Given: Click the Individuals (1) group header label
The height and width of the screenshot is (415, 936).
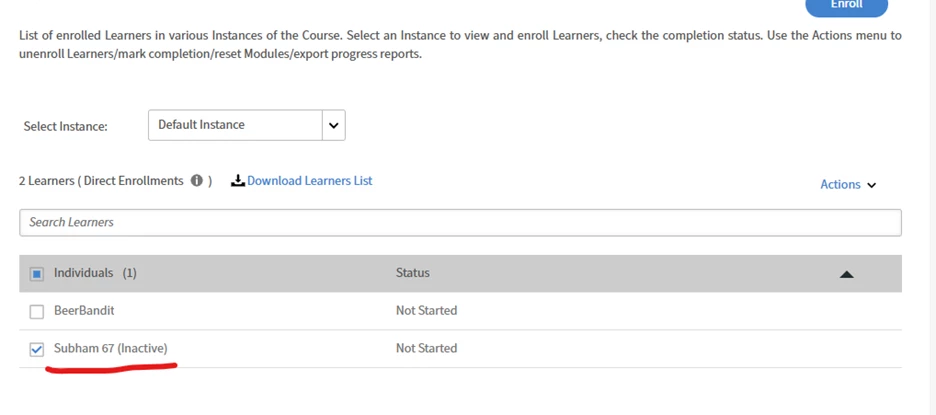Looking at the screenshot, I should (95, 273).
